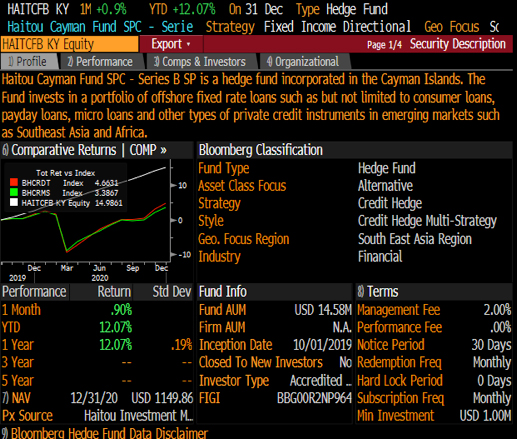This screenshot has height=439, width=517.
Task: Click the 1 Month return .90% value
Action: pos(121,310)
